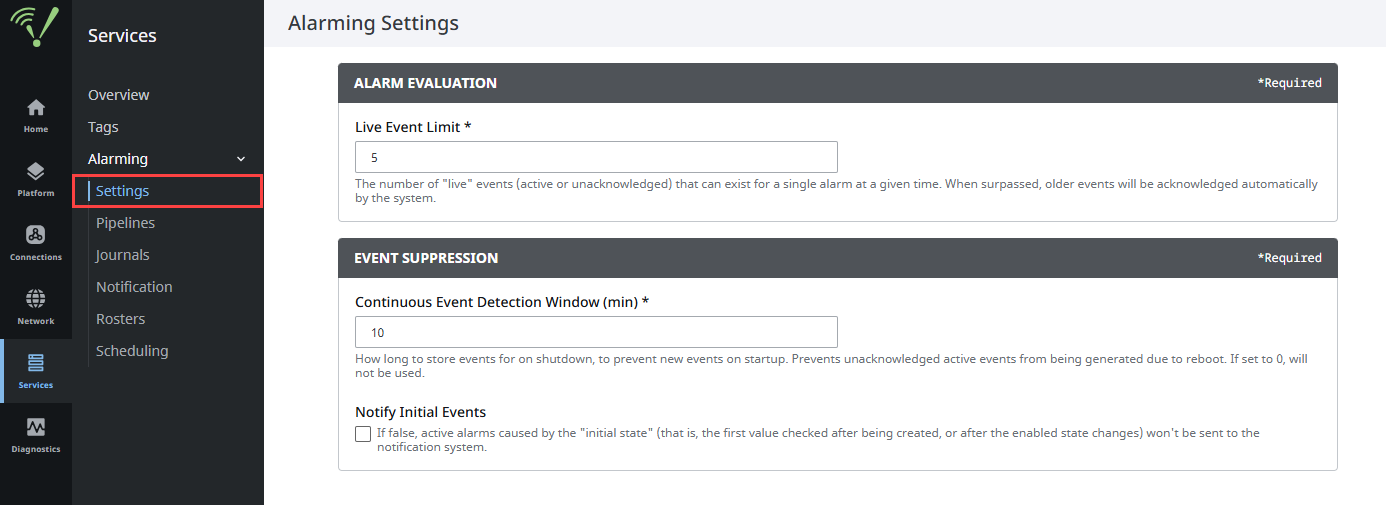Open the Connections section icon
Screen dimensions: 1386x505
pyautogui.click(x=35, y=236)
